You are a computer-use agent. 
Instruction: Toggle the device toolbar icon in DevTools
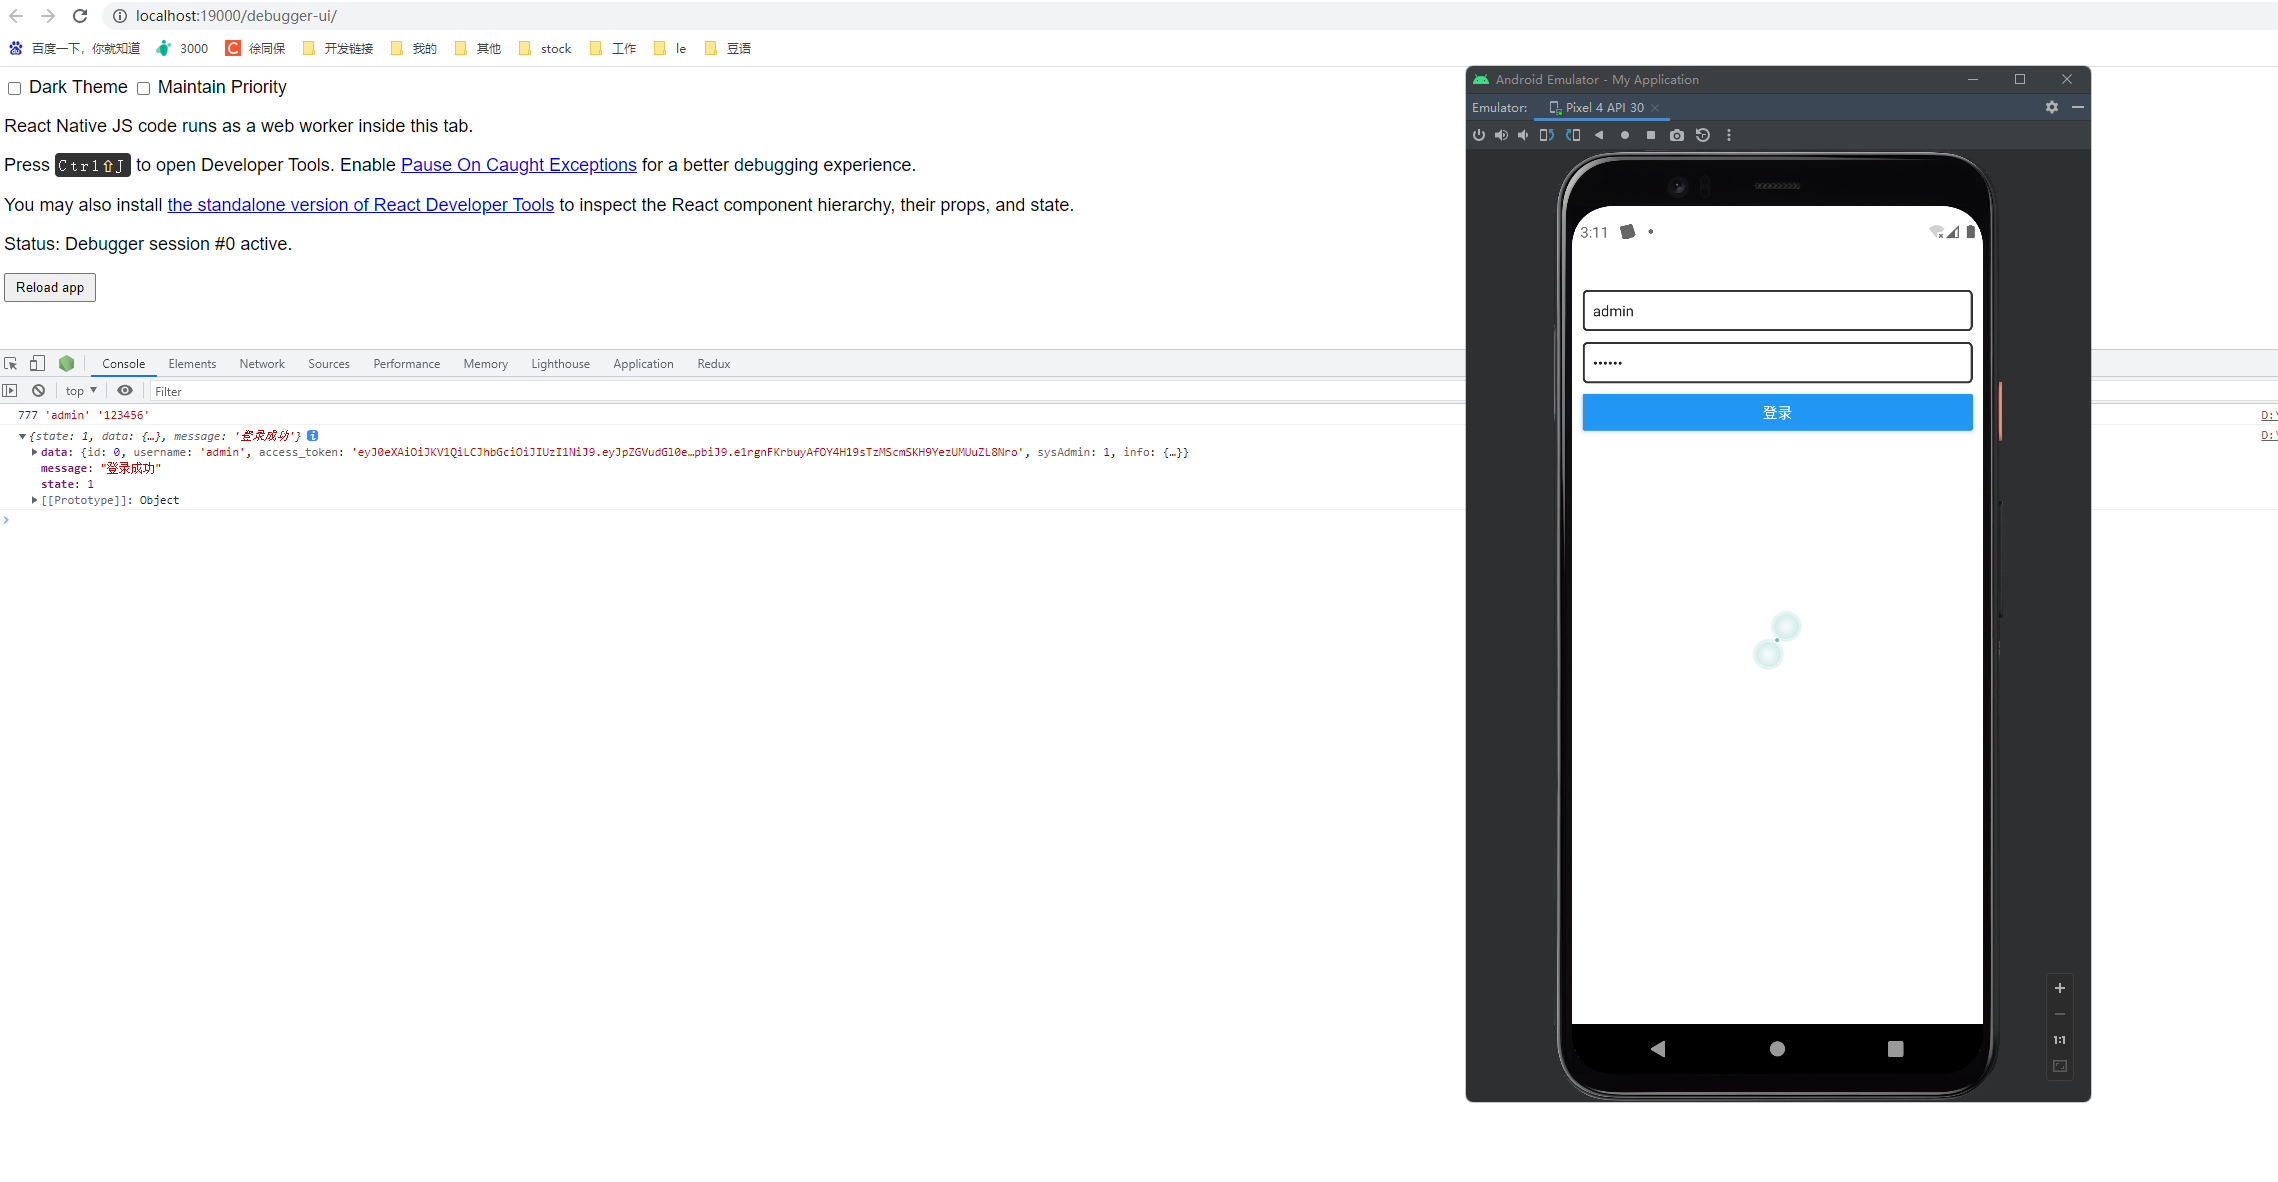point(37,364)
